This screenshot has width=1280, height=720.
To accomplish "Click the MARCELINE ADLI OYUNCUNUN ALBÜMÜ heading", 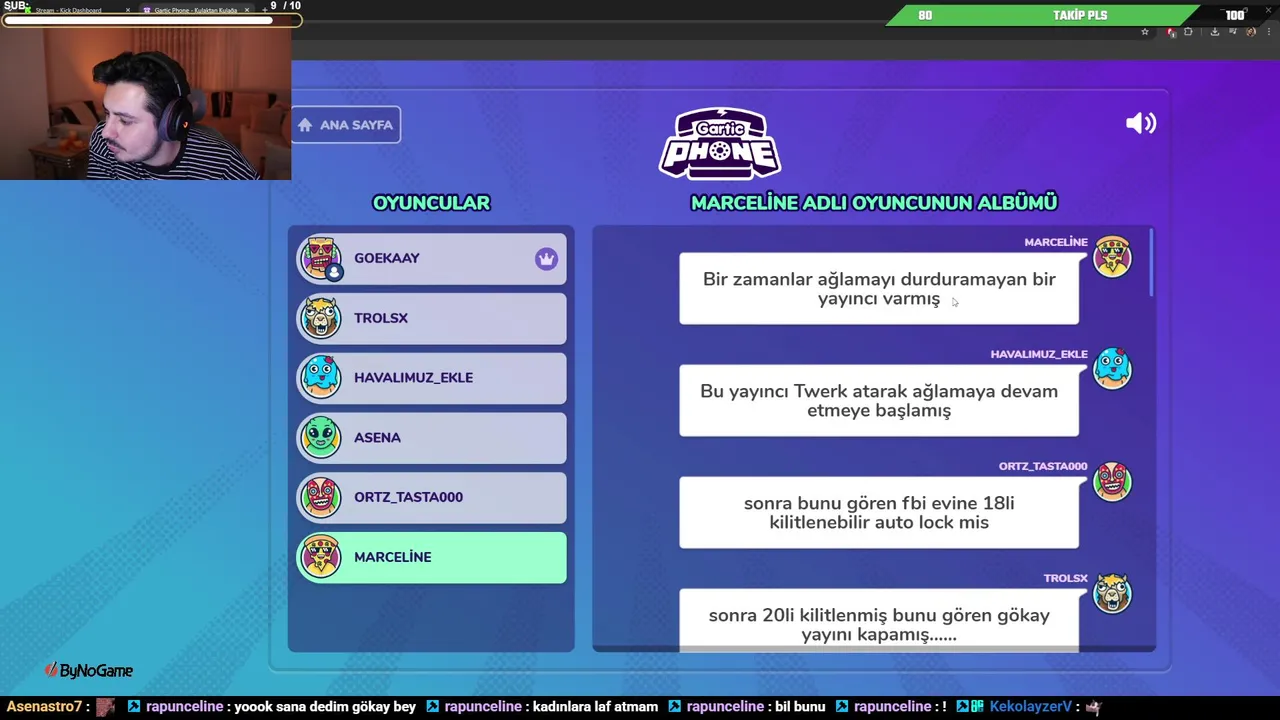I will coord(874,203).
